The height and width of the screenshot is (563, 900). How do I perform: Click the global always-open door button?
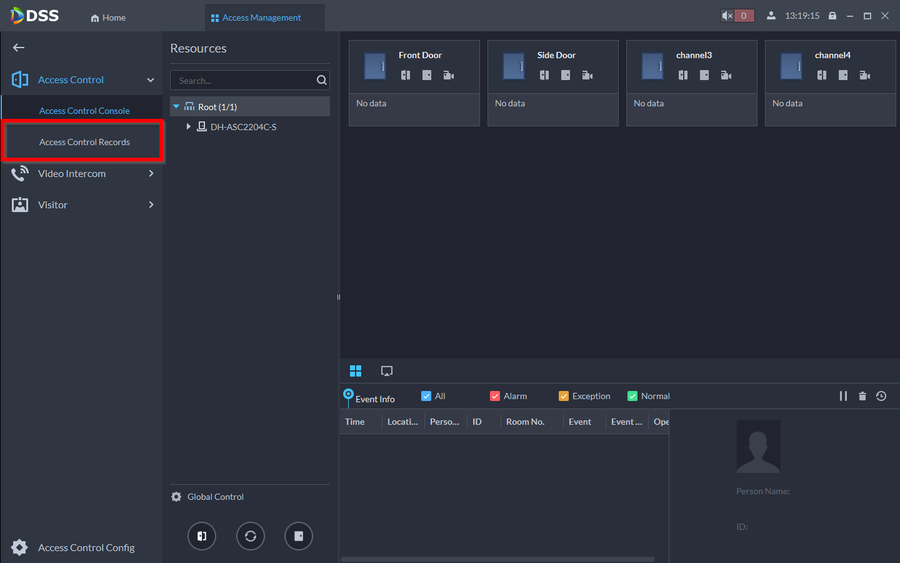202,536
